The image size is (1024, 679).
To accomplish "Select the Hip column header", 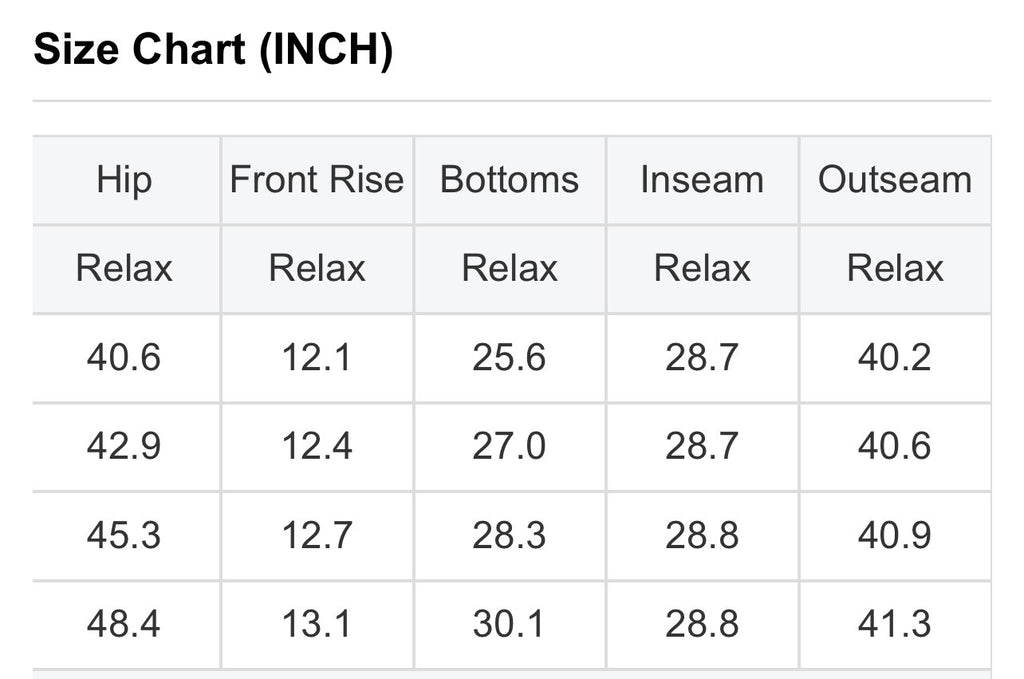I will tap(125, 180).
